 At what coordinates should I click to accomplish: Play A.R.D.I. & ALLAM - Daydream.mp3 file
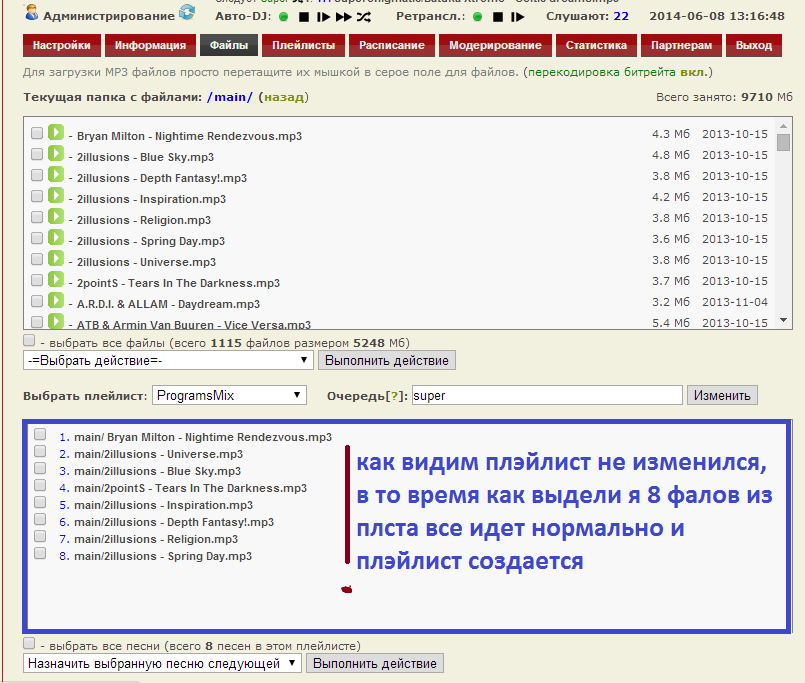coord(56,301)
